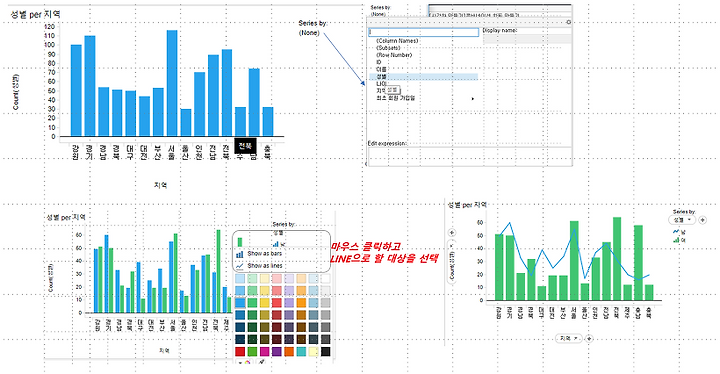Click the Show as lines chart icon
This screenshot has height=374, width=720.
pos(240,266)
